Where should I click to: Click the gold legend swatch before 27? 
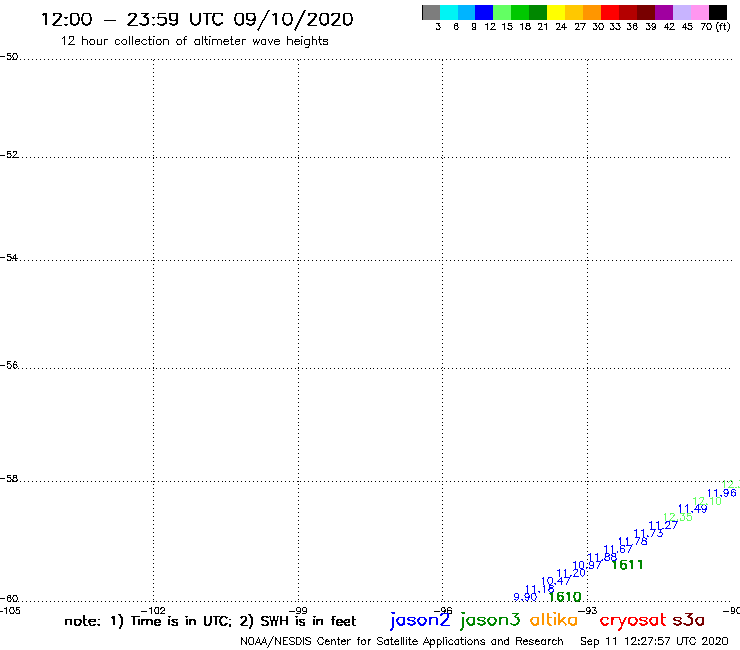pos(574,12)
